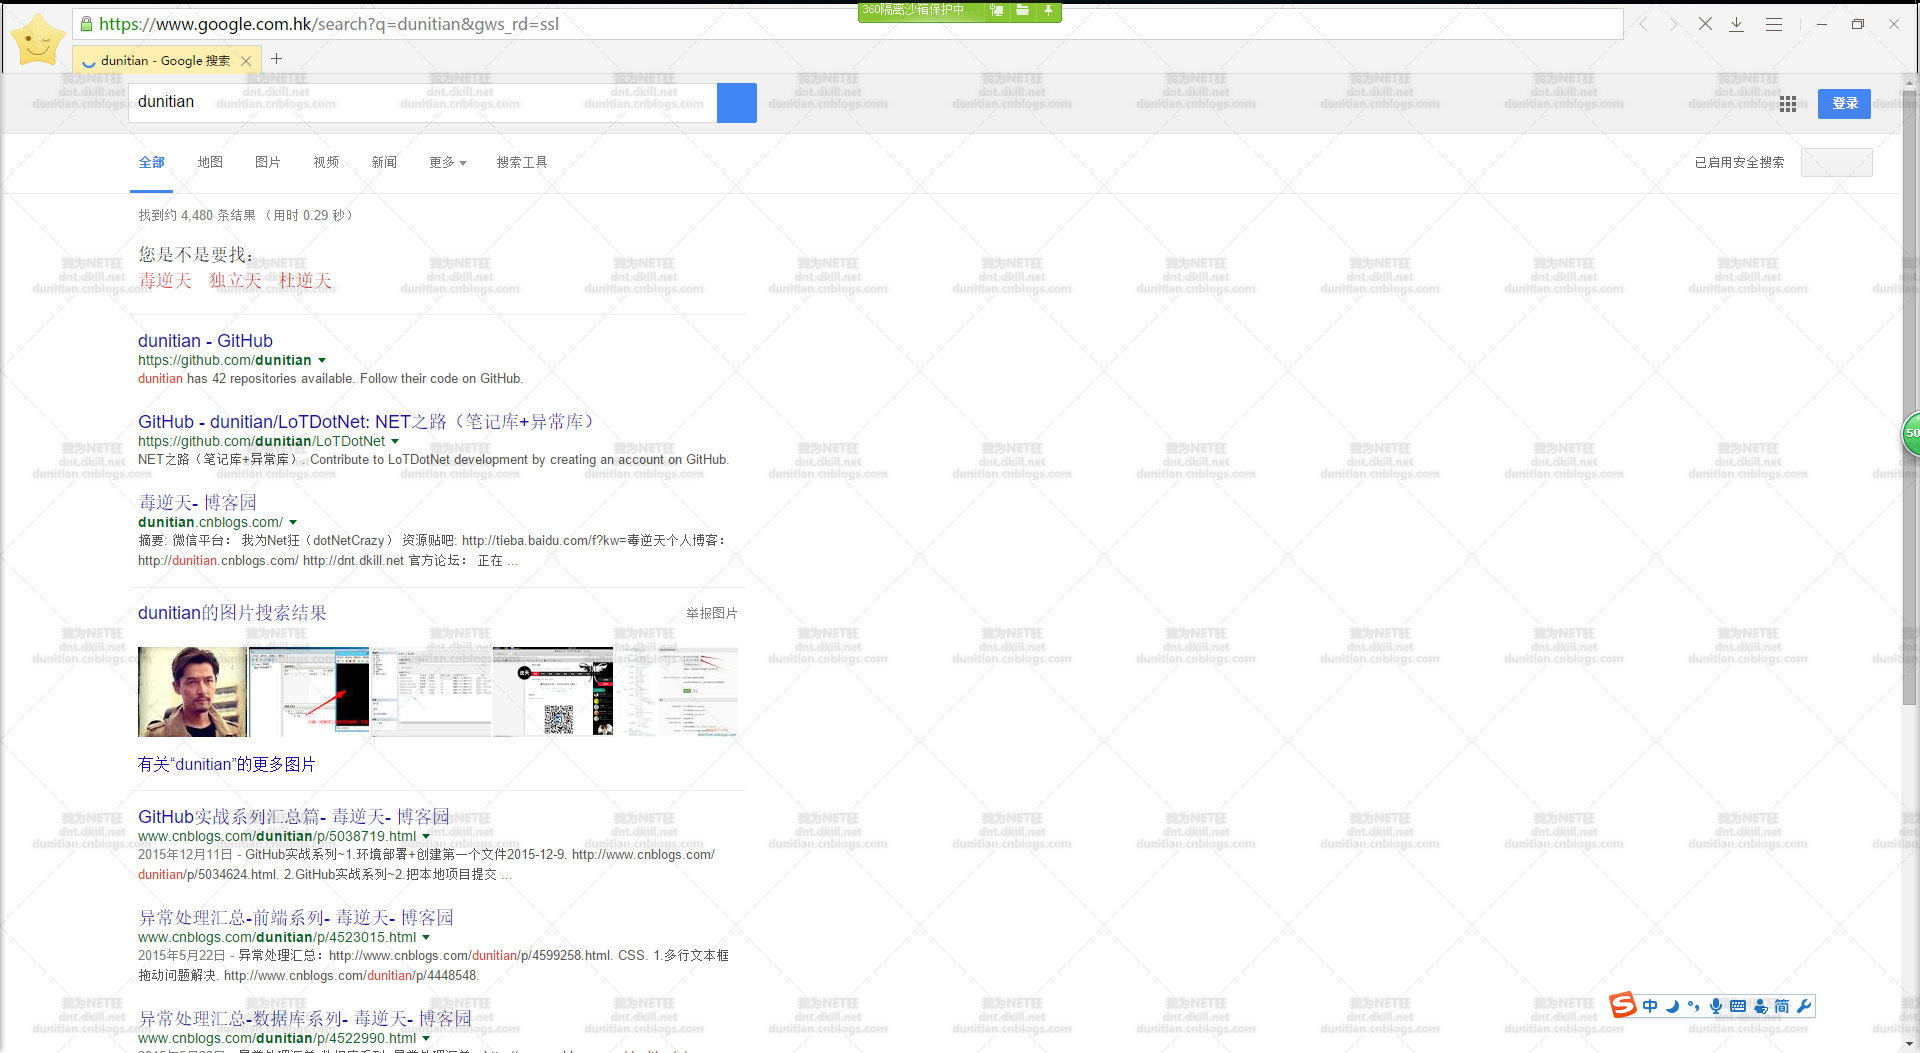
Task: Open thumbnail with red arrow screenshot
Action: point(309,691)
